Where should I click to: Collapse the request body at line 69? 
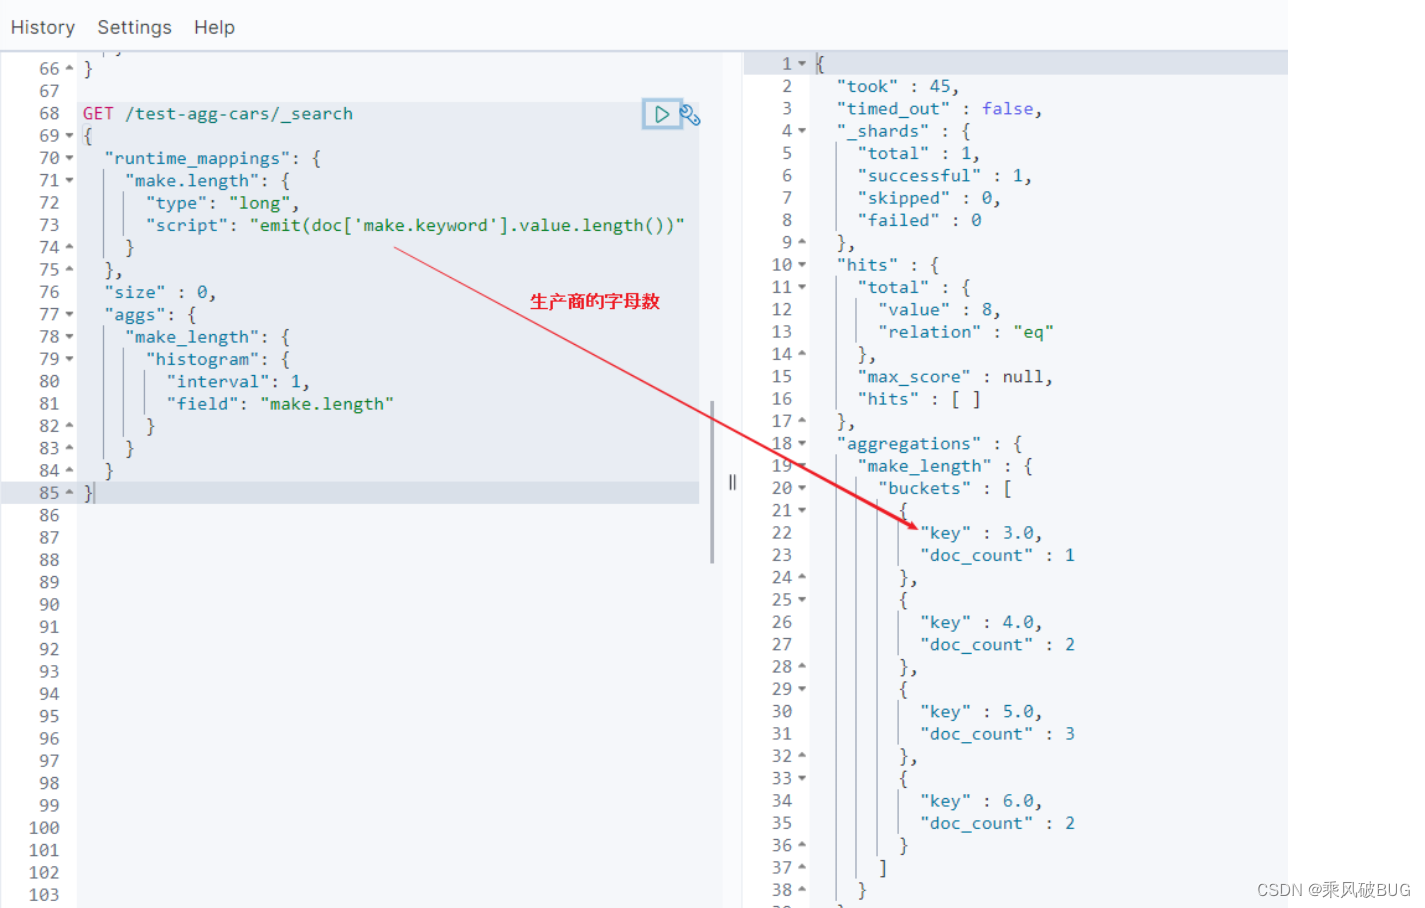tap(69, 136)
